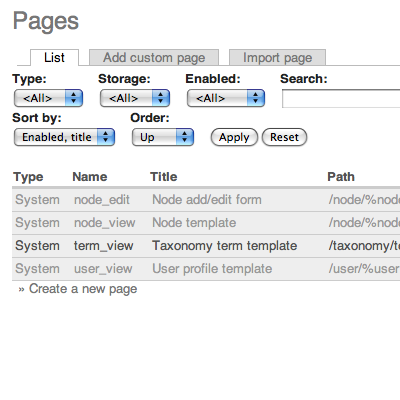Expand the Sort by dropdown
Screen dimensions: 400x400
[64, 137]
